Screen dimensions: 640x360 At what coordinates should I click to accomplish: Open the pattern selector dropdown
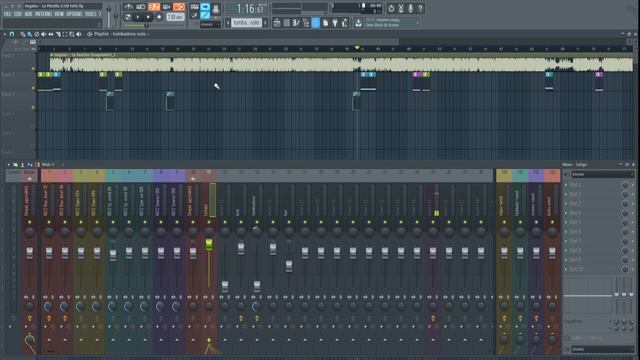pos(247,23)
